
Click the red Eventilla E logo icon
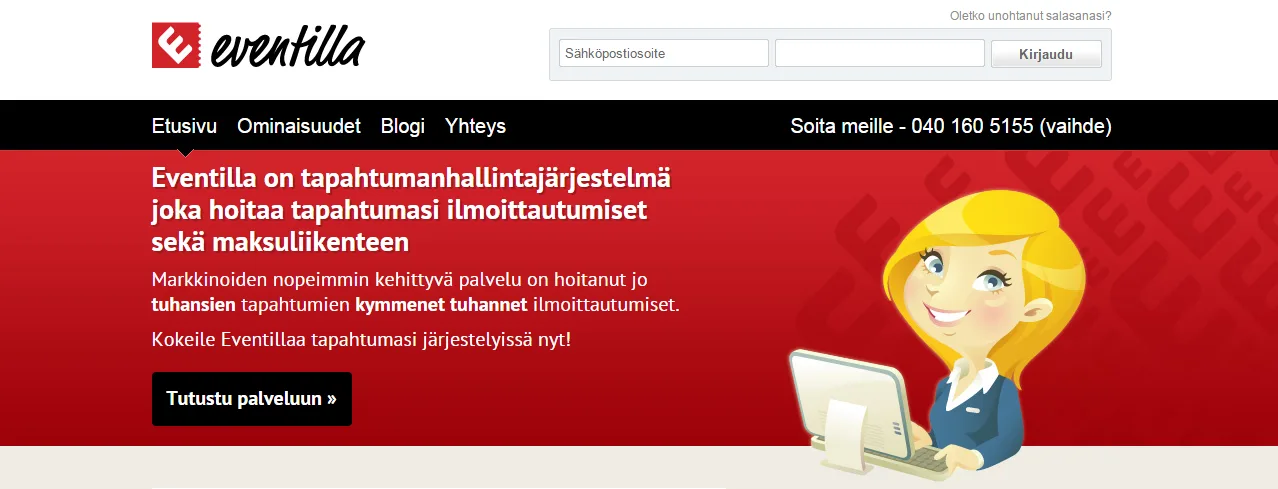[x=178, y=45]
